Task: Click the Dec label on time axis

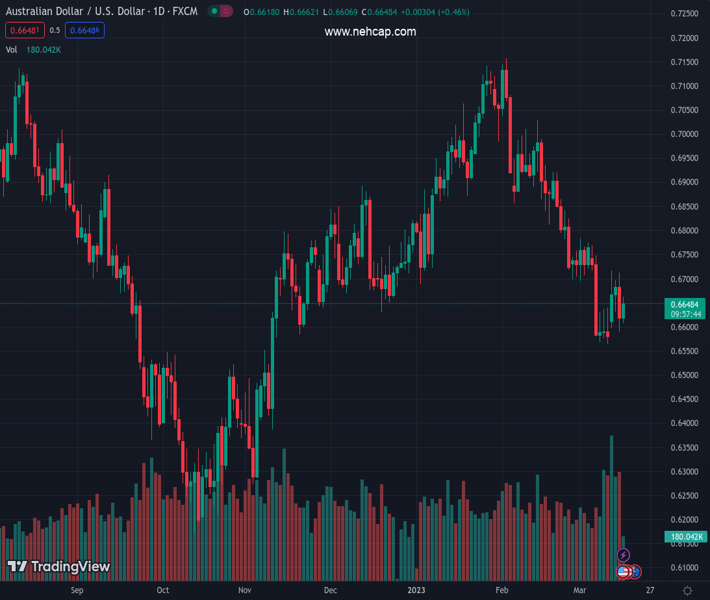Action: click(x=330, y=591)
